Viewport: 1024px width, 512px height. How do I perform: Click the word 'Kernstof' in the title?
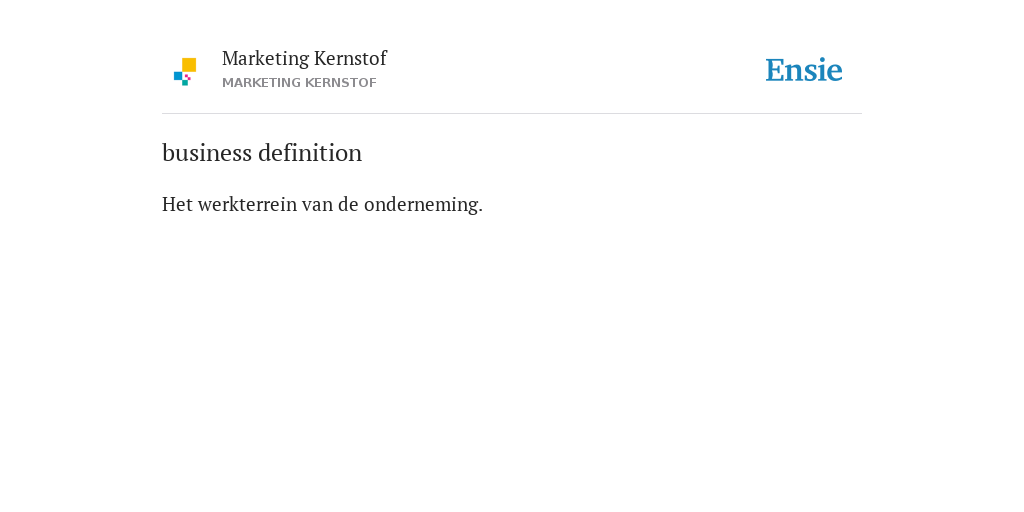[x=350, y=58]
